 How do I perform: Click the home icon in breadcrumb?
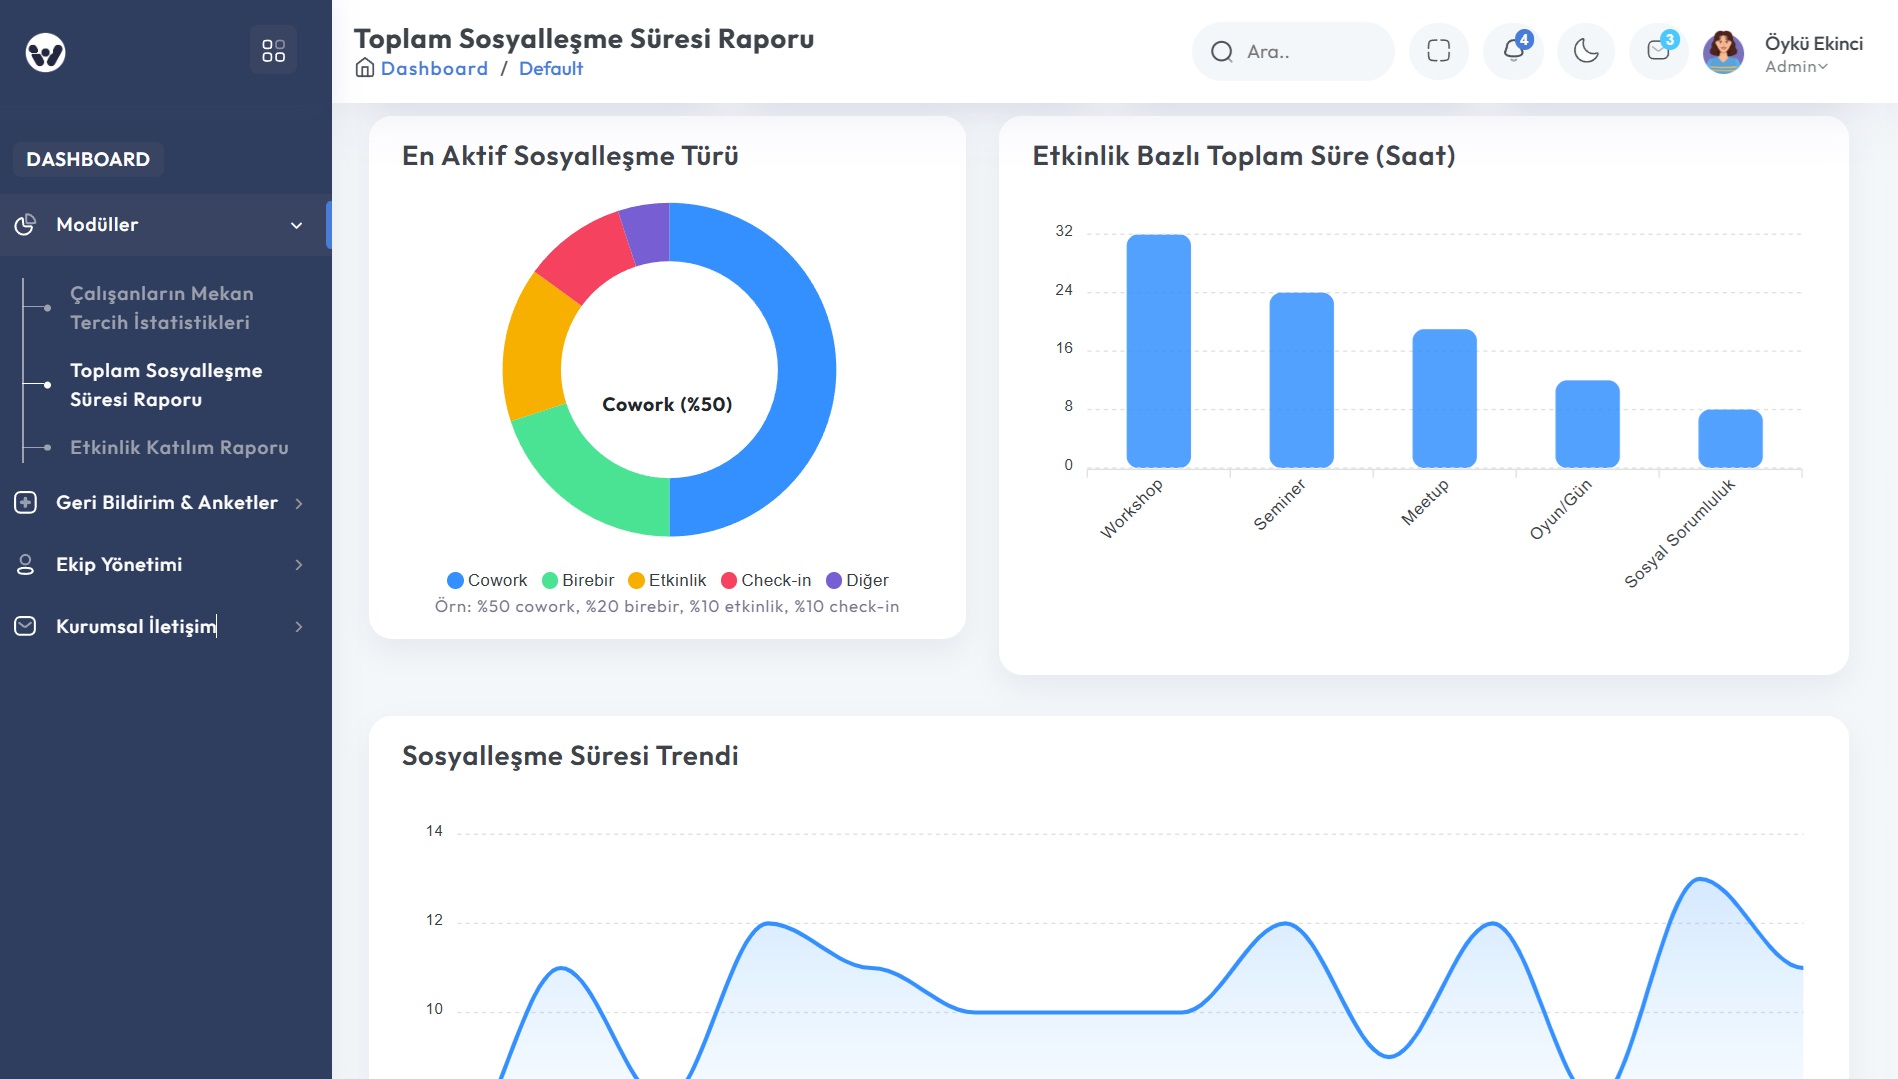[365, 68]
